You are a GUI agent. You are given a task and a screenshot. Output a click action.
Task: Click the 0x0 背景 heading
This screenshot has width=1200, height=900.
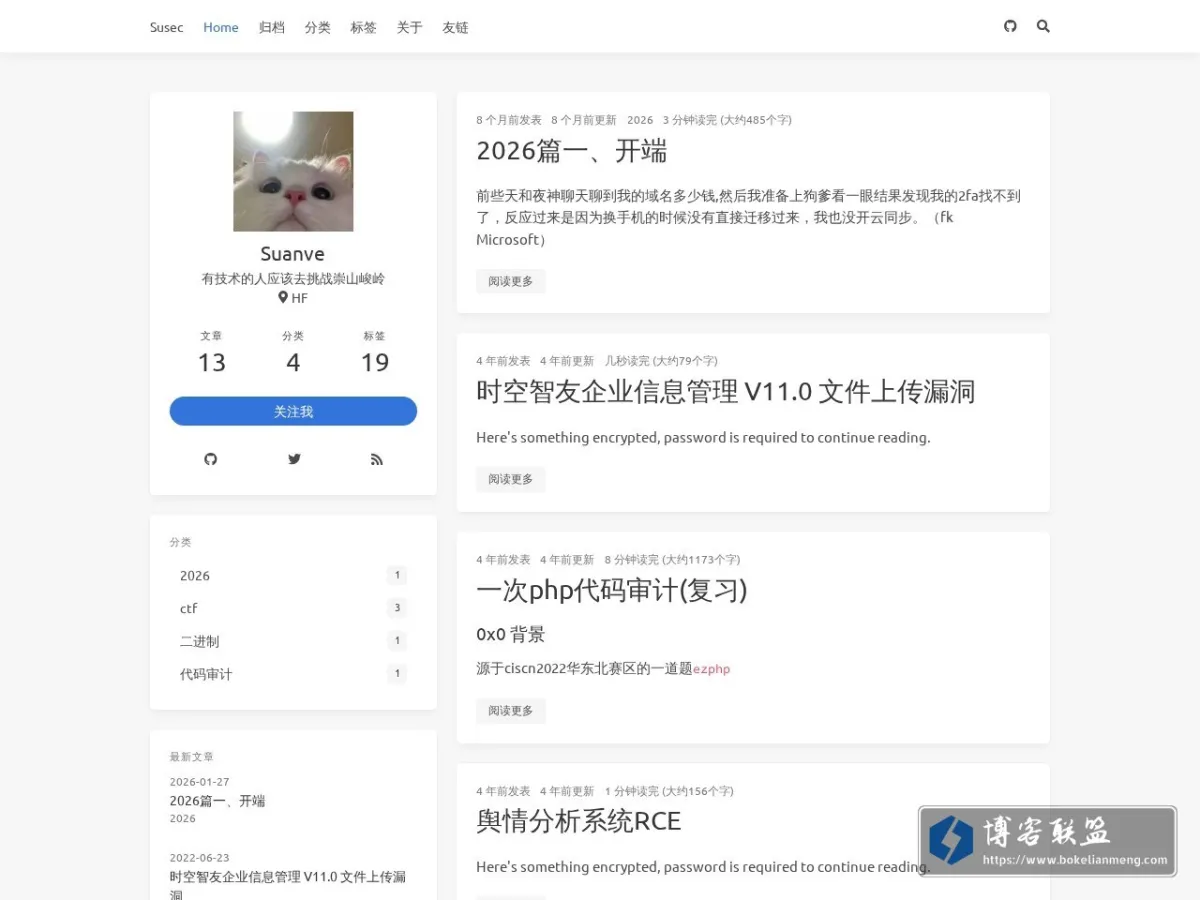point(511,634)
